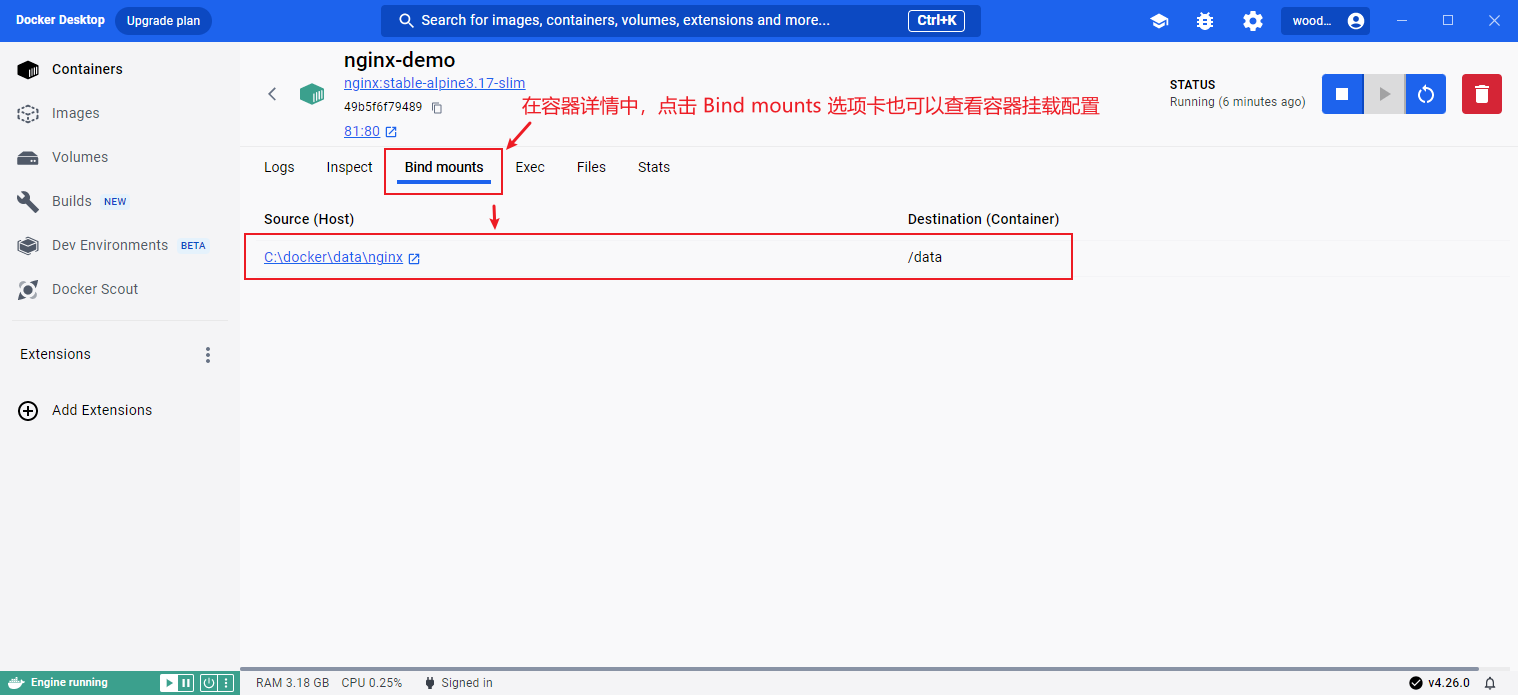Click the Dev Environments BETA badge
Screen dimensions: 1518x695
[193, 246]
